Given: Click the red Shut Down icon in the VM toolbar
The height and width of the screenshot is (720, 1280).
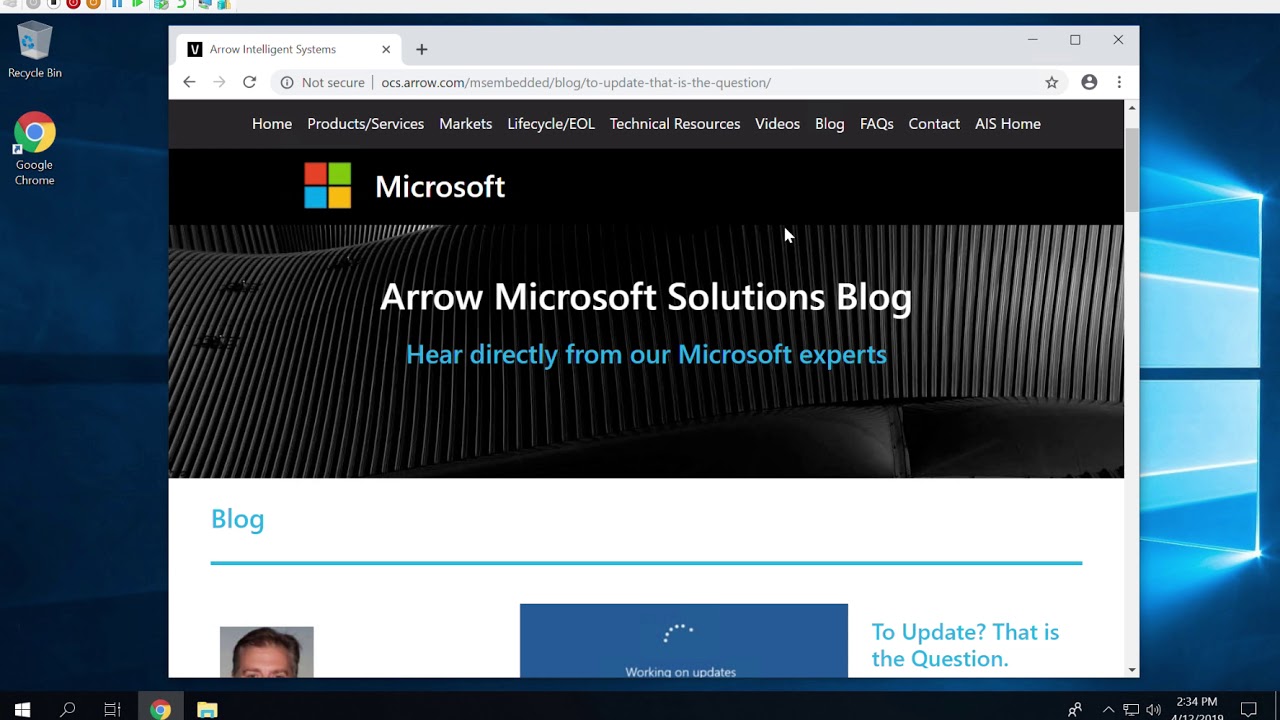Looking at the screenshot, I should coord(73,4).
